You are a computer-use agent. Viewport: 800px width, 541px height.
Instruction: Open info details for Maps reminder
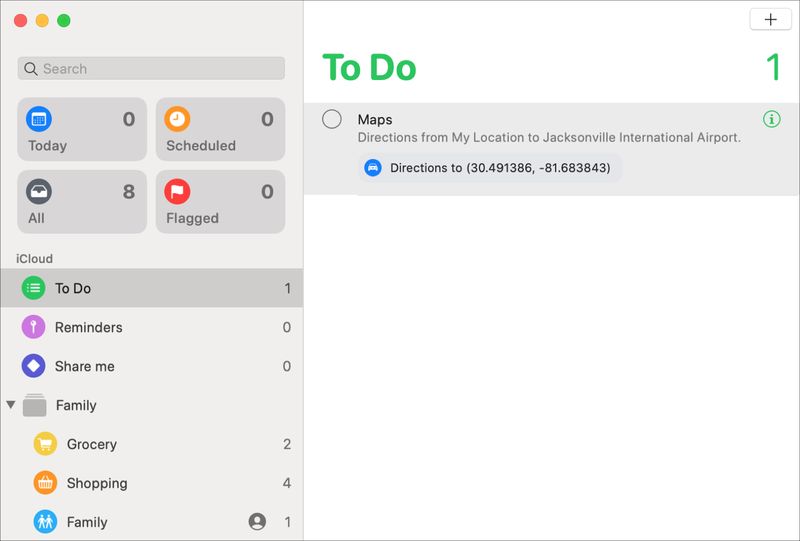pyautogui.click(x=771, y=119)
